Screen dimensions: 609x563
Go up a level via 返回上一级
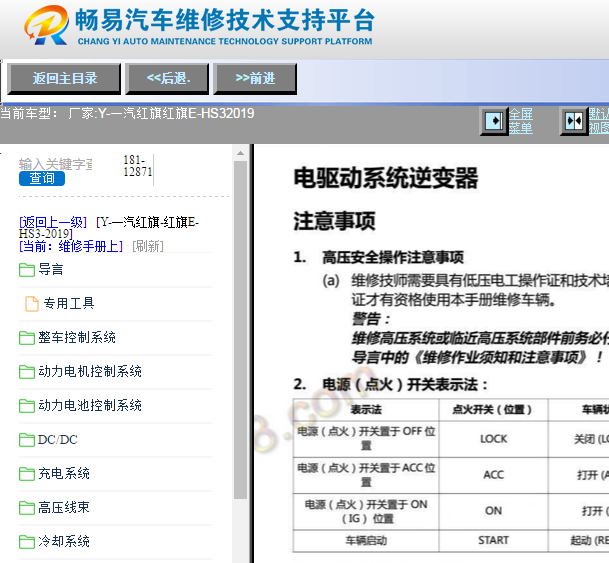click(x=53, y=222)
